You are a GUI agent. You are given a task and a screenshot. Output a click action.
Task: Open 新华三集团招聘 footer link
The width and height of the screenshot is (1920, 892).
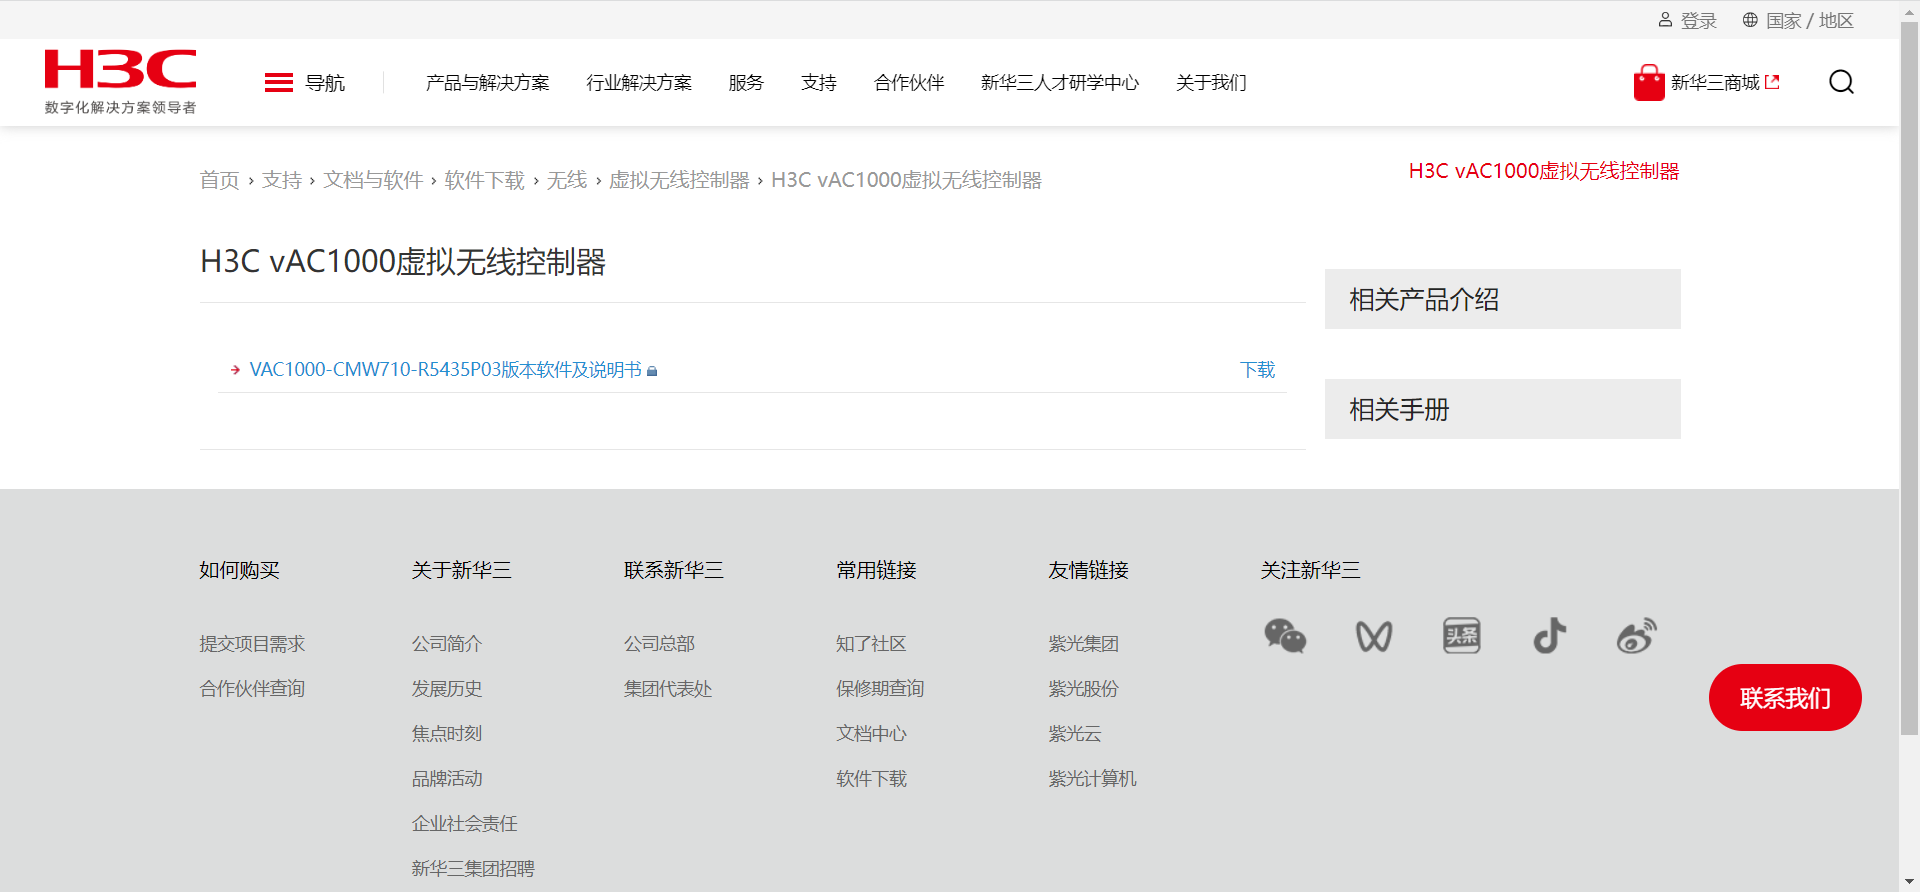pos(473,869)
